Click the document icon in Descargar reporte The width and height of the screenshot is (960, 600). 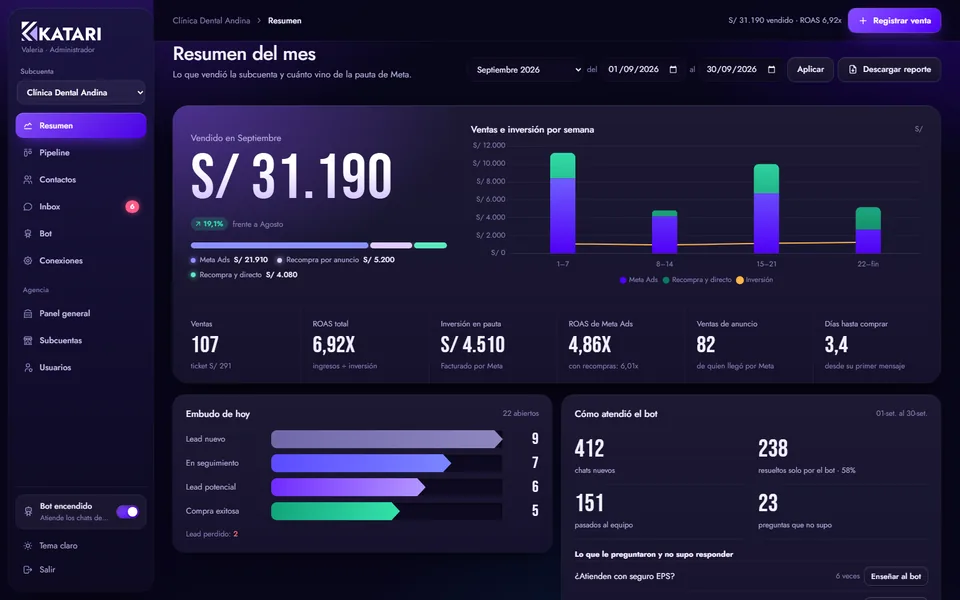[852, 69]
